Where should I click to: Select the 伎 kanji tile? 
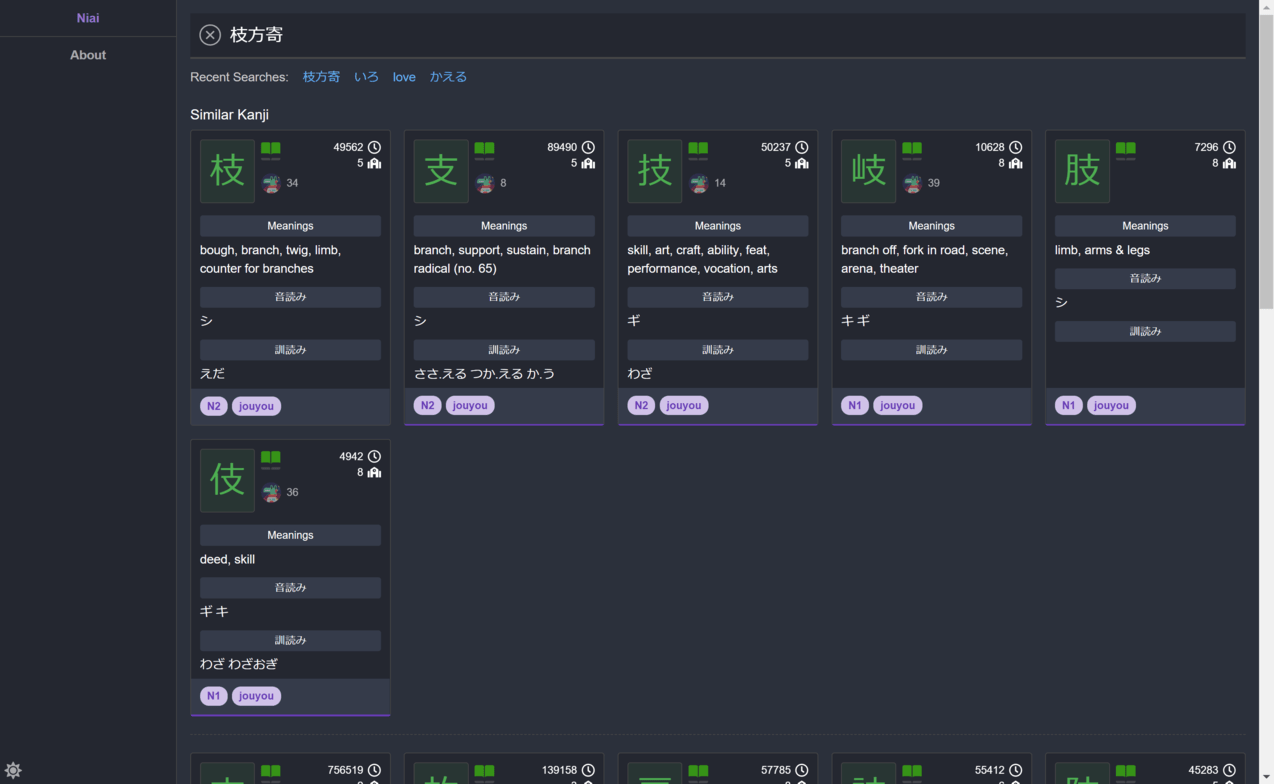227,480
